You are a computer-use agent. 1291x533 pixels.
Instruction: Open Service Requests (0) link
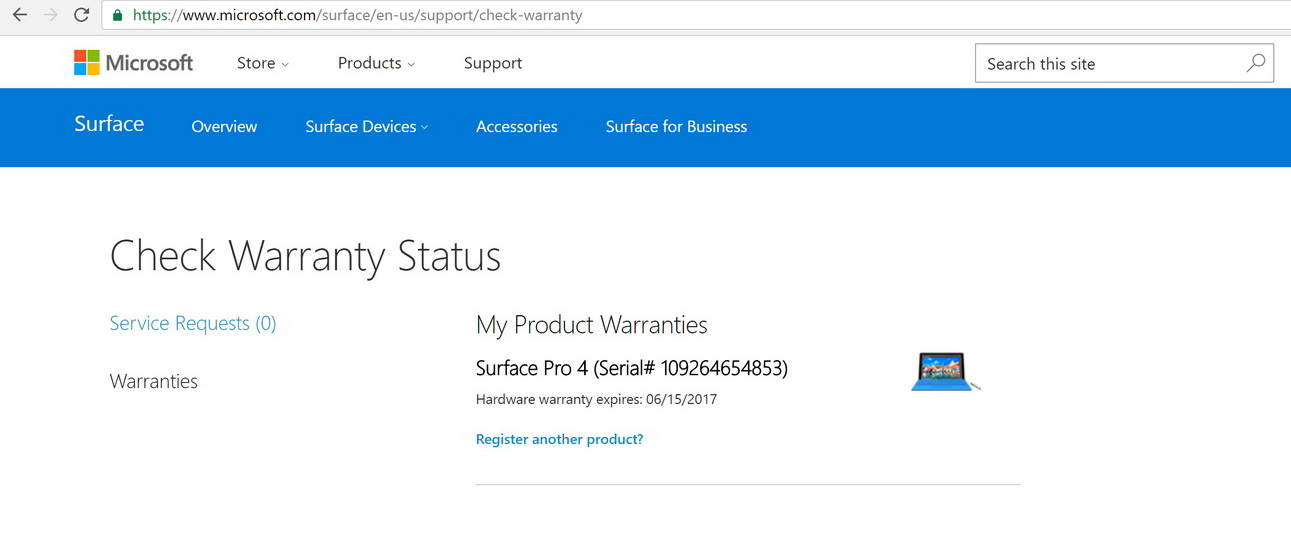tap(192, 323)
